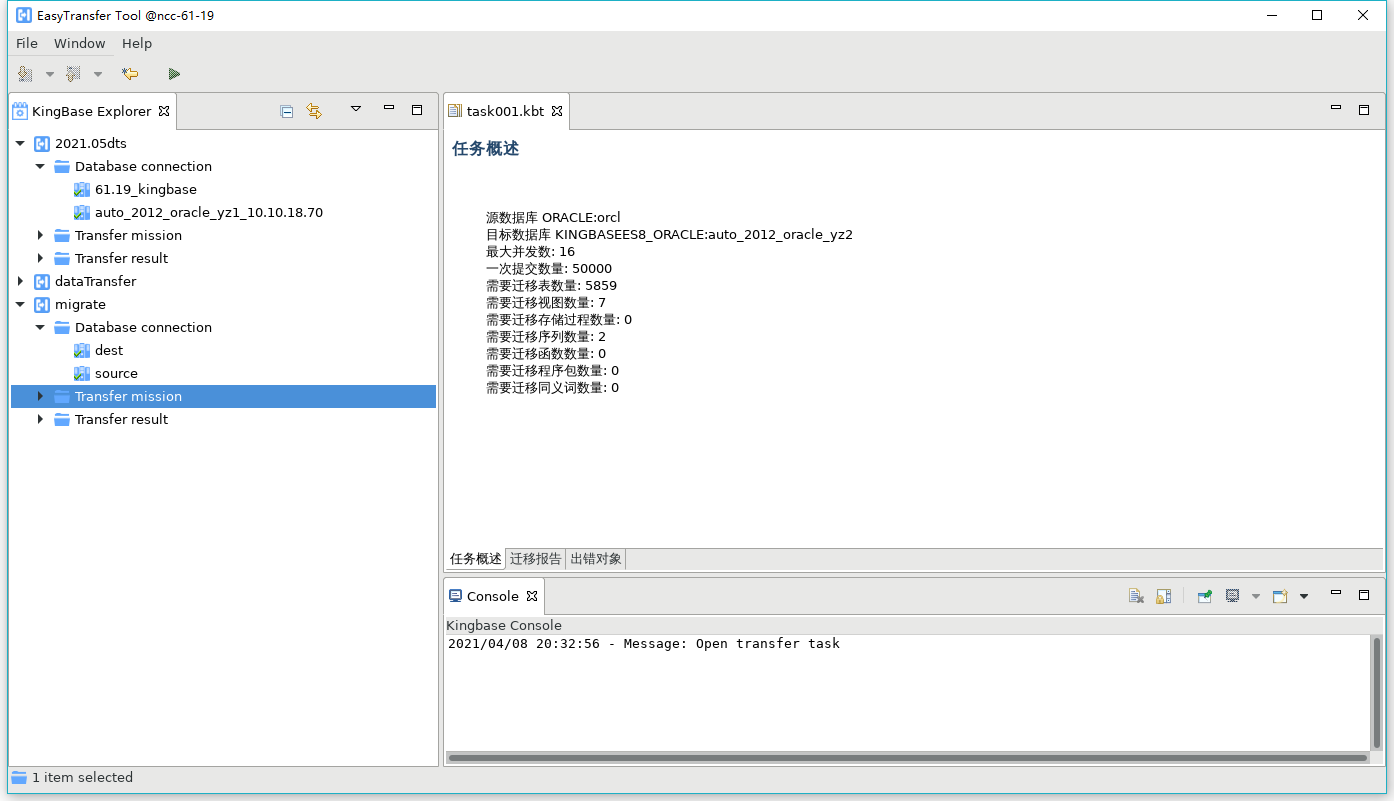1394x801 pixels.
Task: Collapse the 2021.05dts project node
Action: coord(20,144)
